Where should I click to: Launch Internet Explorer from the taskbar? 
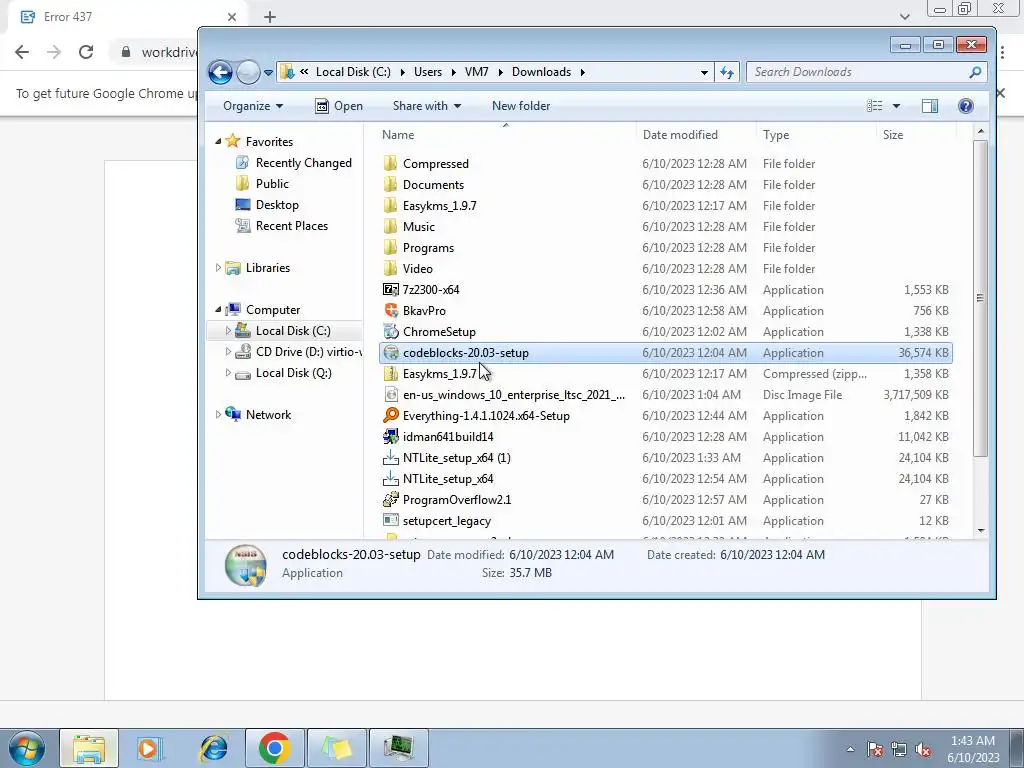214,748
